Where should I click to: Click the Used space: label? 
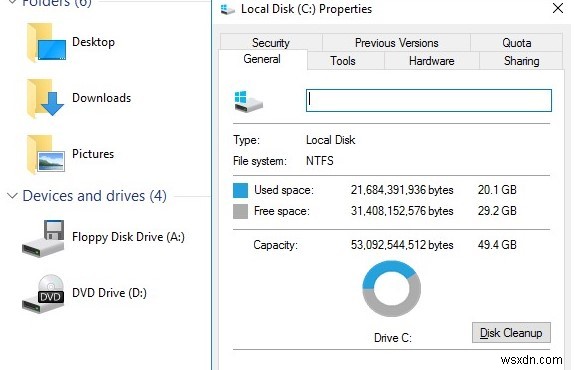point(284,190)
